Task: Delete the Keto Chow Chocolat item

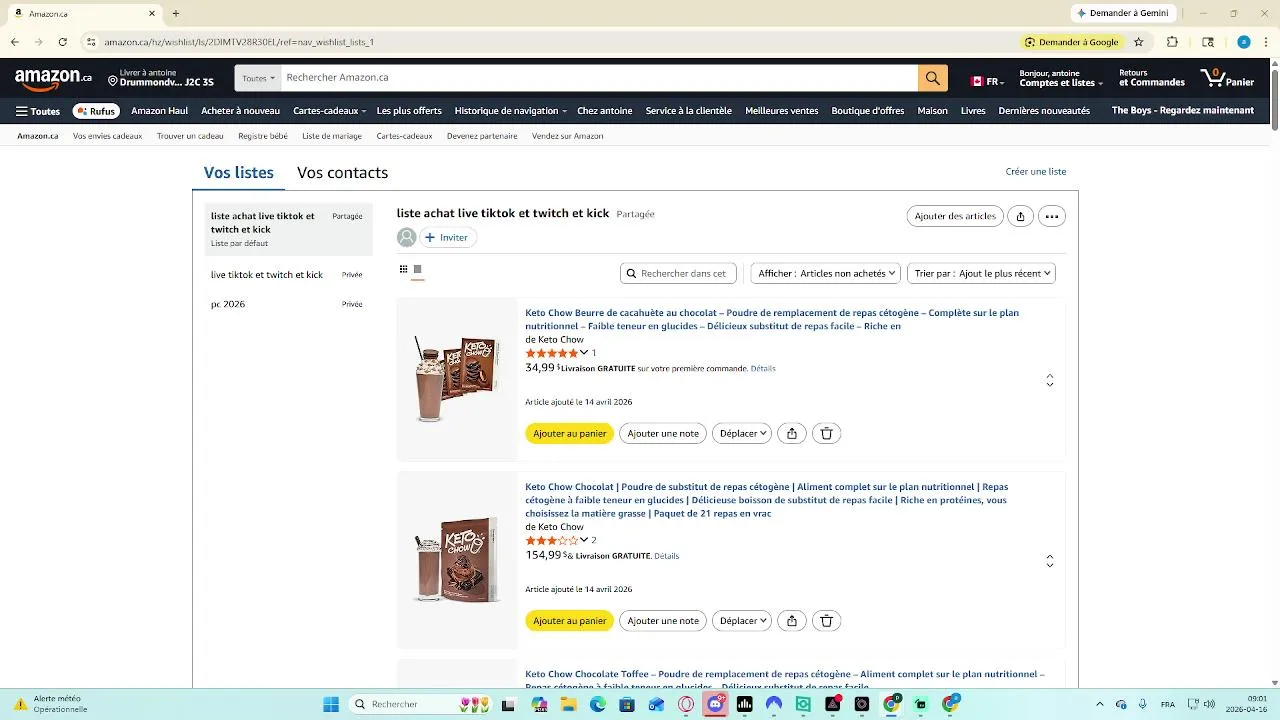Action: (826, 621)
